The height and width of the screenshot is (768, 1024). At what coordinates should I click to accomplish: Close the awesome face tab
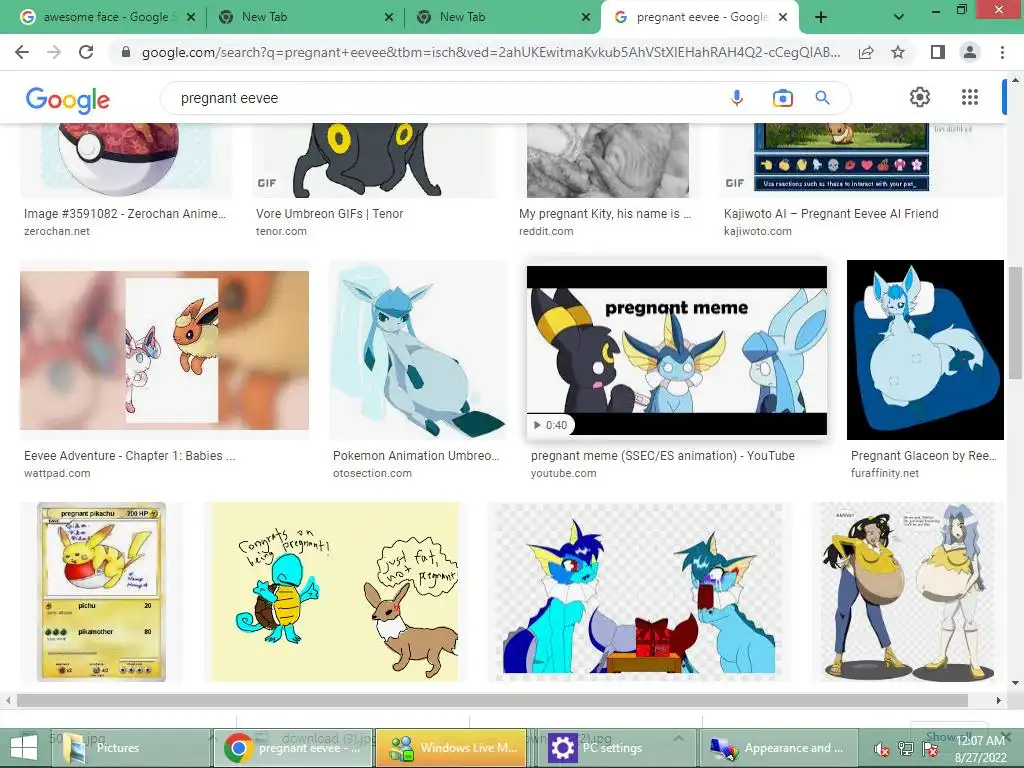[x=191, y=17]
